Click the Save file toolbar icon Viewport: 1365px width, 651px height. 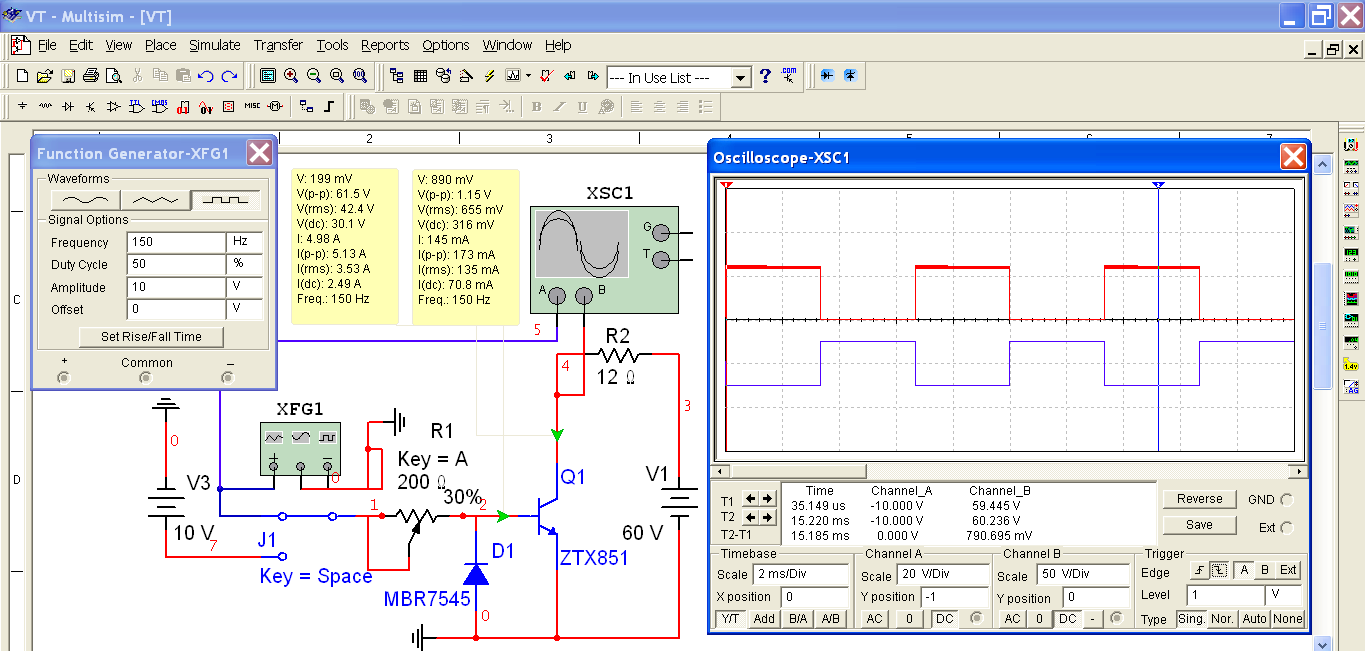[68, 76]
